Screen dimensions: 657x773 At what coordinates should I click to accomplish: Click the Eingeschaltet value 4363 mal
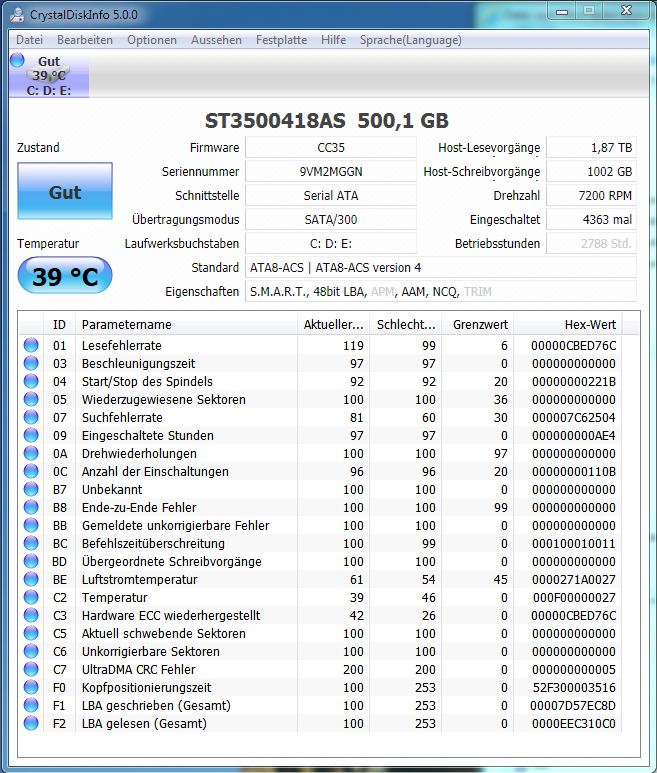point(591,219)
